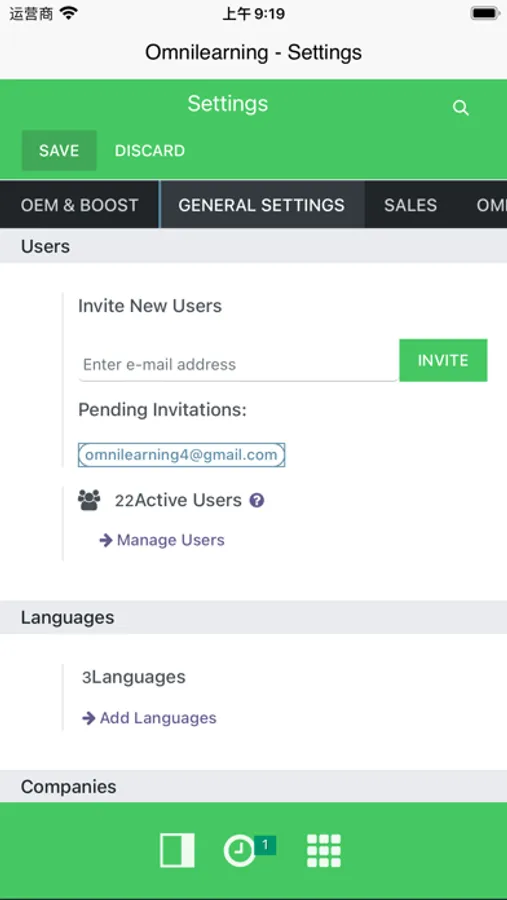Click the Pending Invitations label
Image resolution: width=507 pixels, height=900 pixels.
point(162,410)
